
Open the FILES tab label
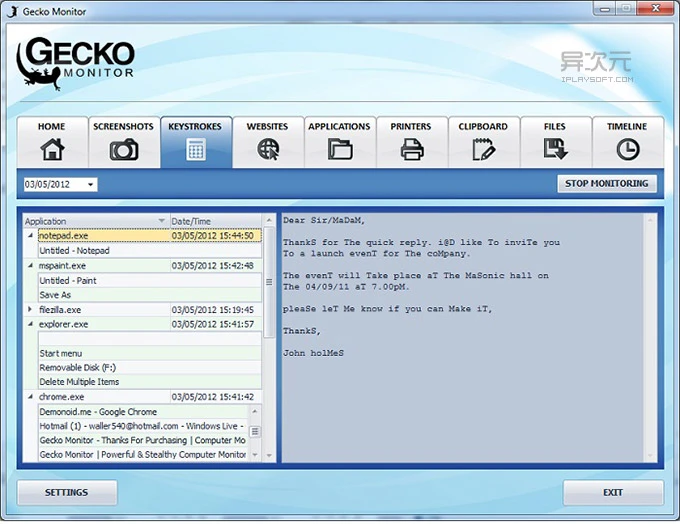pos(555,127)
